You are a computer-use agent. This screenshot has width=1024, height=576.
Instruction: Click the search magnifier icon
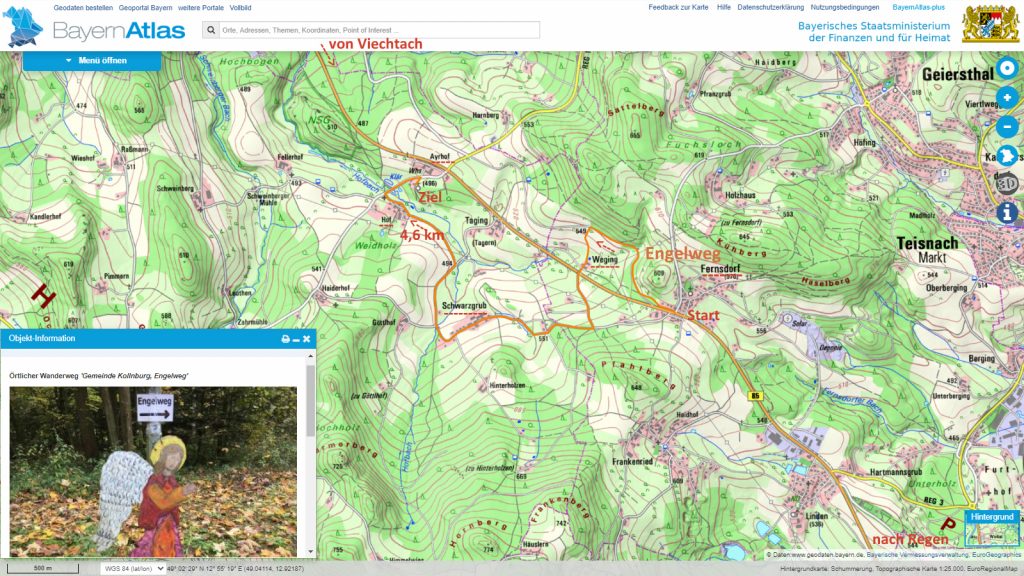(210, 30)
